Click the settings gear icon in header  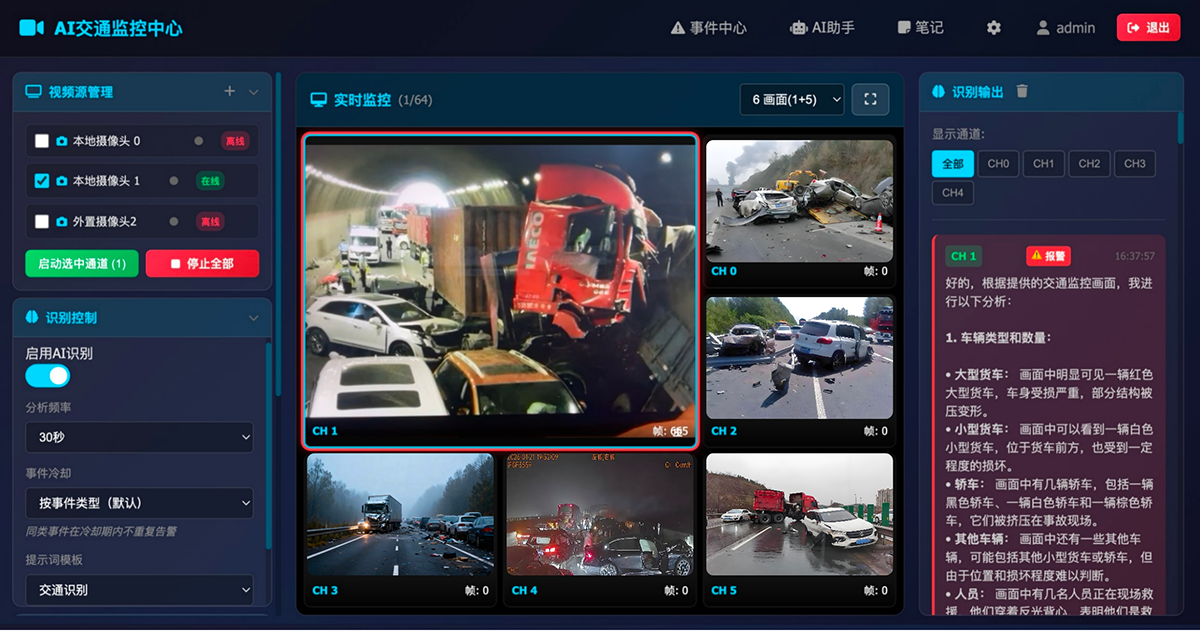tap(993, 28)
